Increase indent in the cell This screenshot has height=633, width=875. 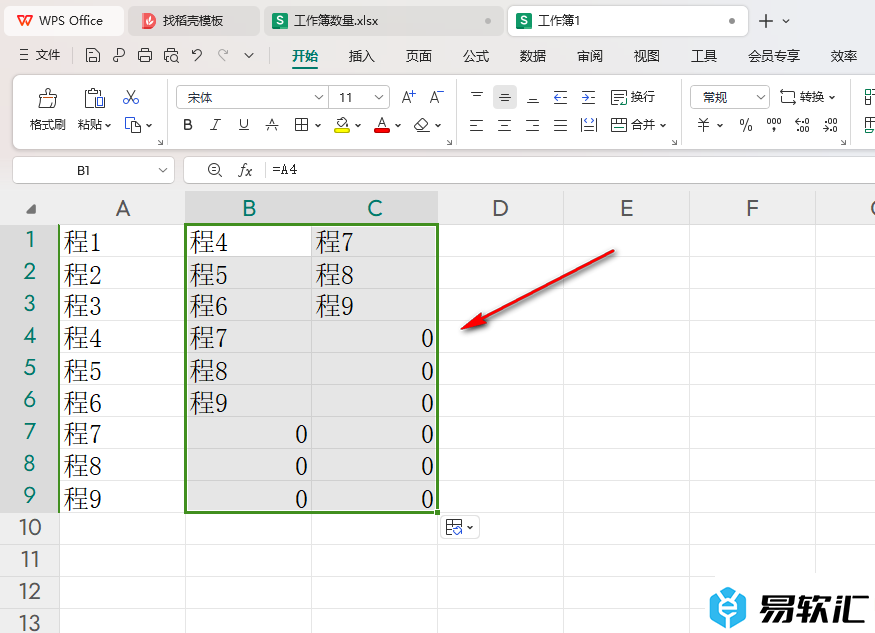click(588, 98)
